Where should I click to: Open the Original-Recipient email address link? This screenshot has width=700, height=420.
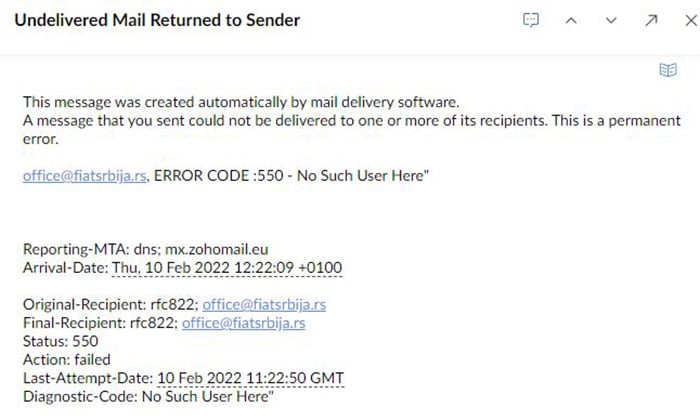pyautogui.click(x=264, y=306)
